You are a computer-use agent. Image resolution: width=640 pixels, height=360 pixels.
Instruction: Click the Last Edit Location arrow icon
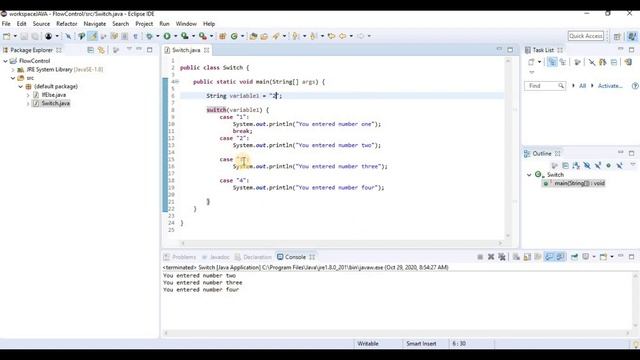pos(331,36)
